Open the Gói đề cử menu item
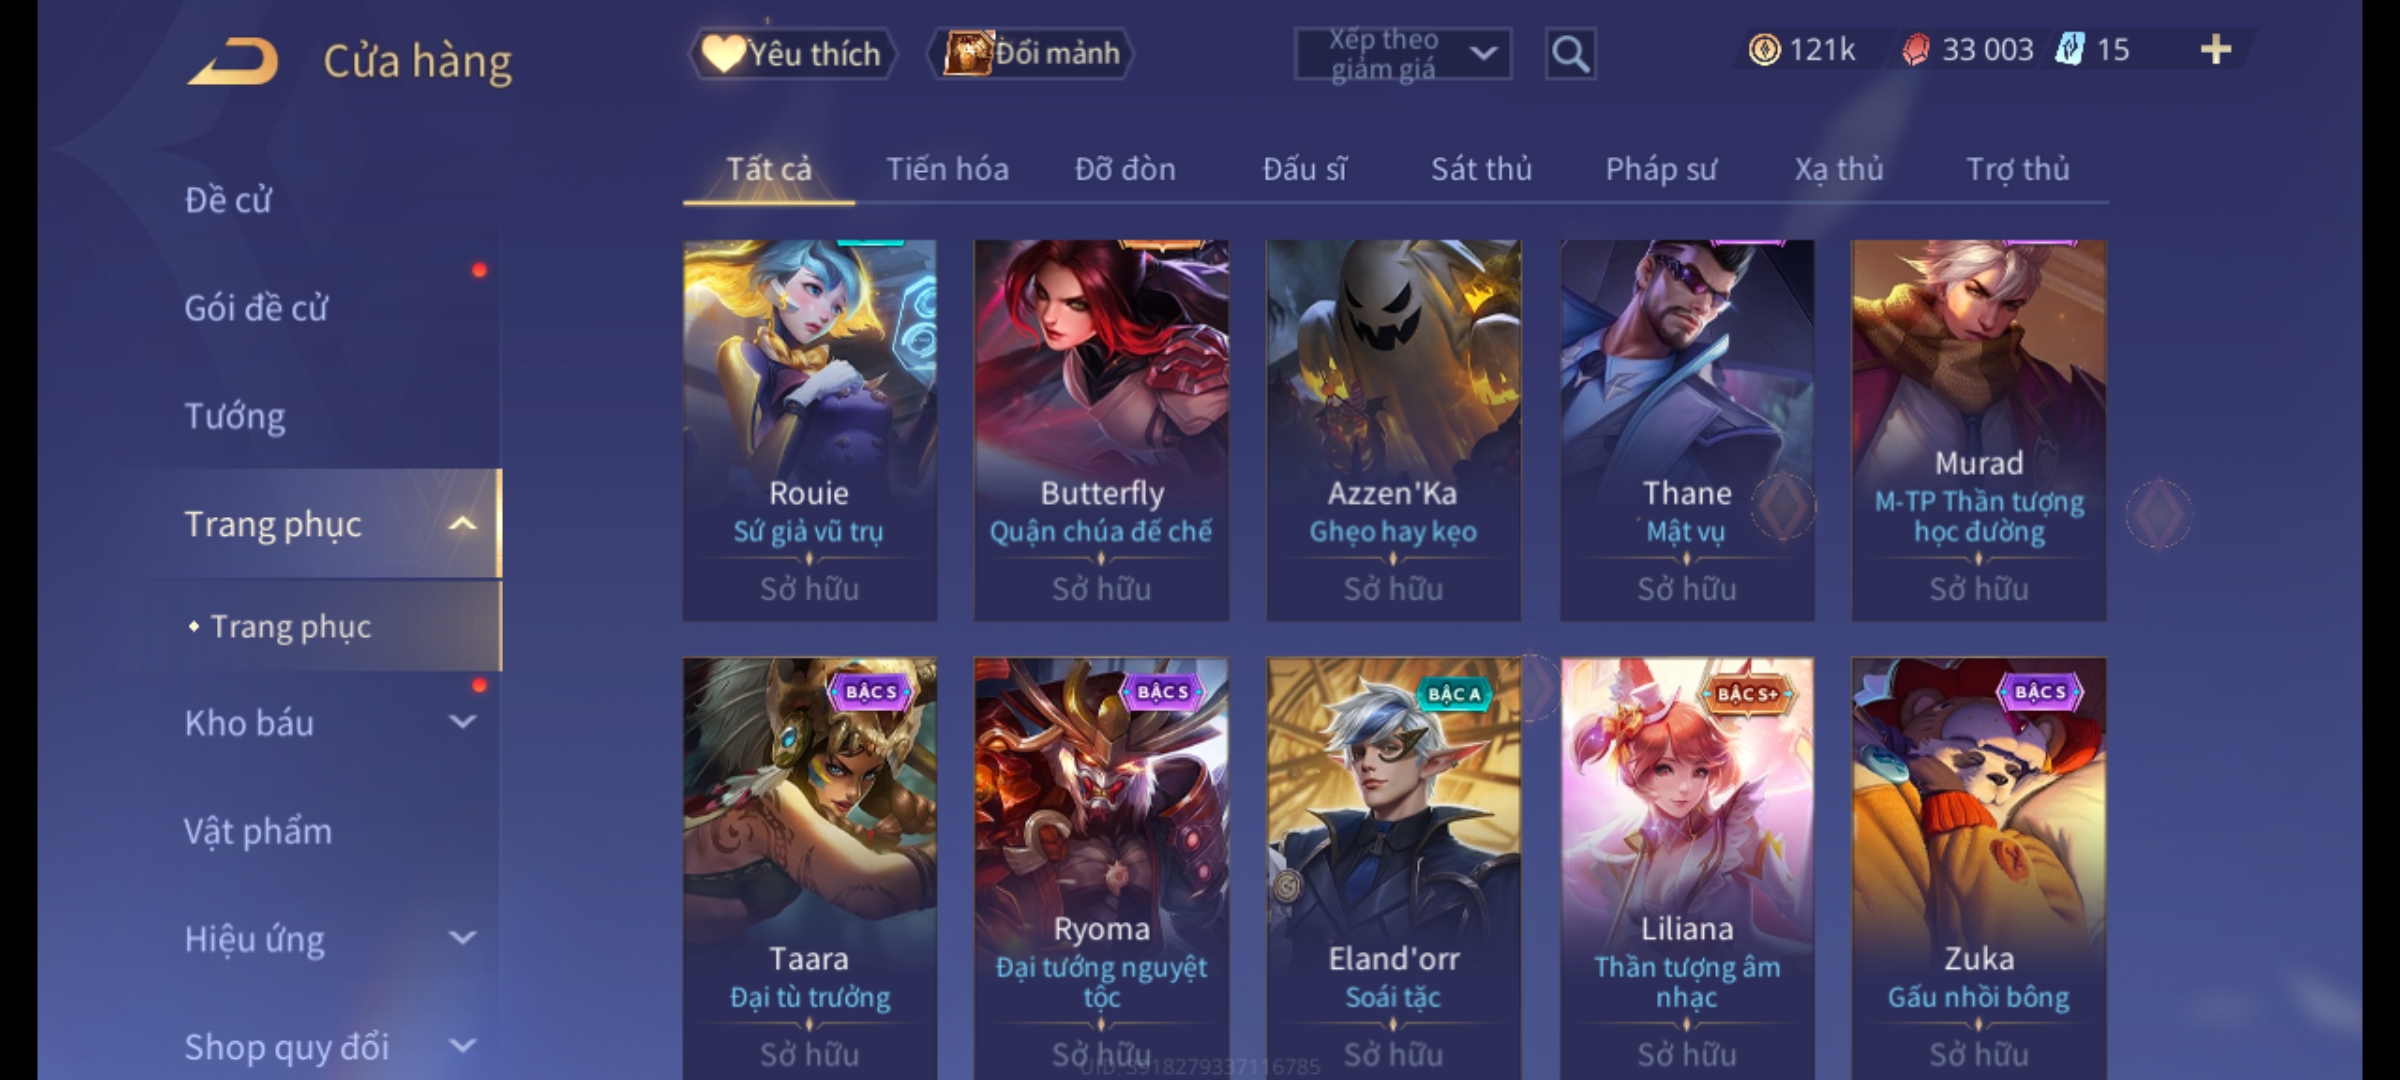This screenshot has width=2400, height=1080. click(x=256, y=308)
